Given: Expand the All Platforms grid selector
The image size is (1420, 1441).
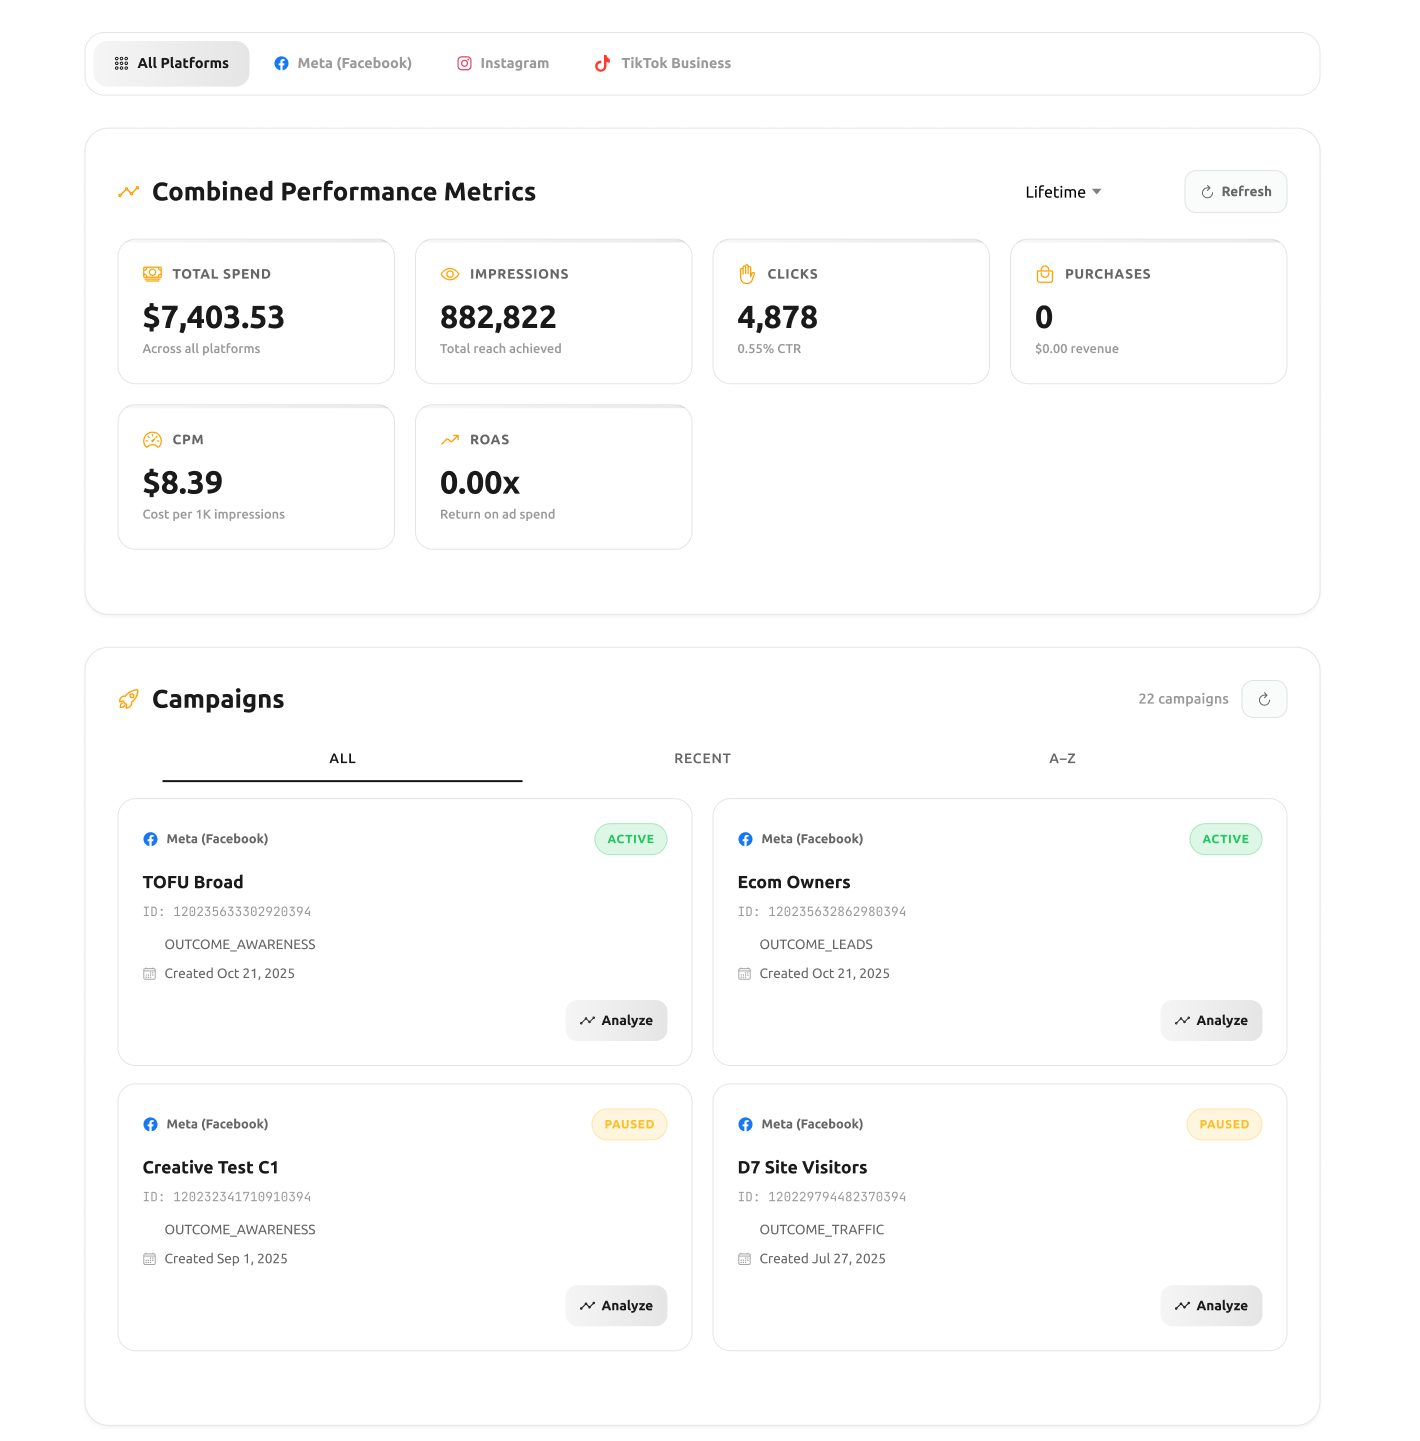Looking at the screenshot, I should coord(120,63).
